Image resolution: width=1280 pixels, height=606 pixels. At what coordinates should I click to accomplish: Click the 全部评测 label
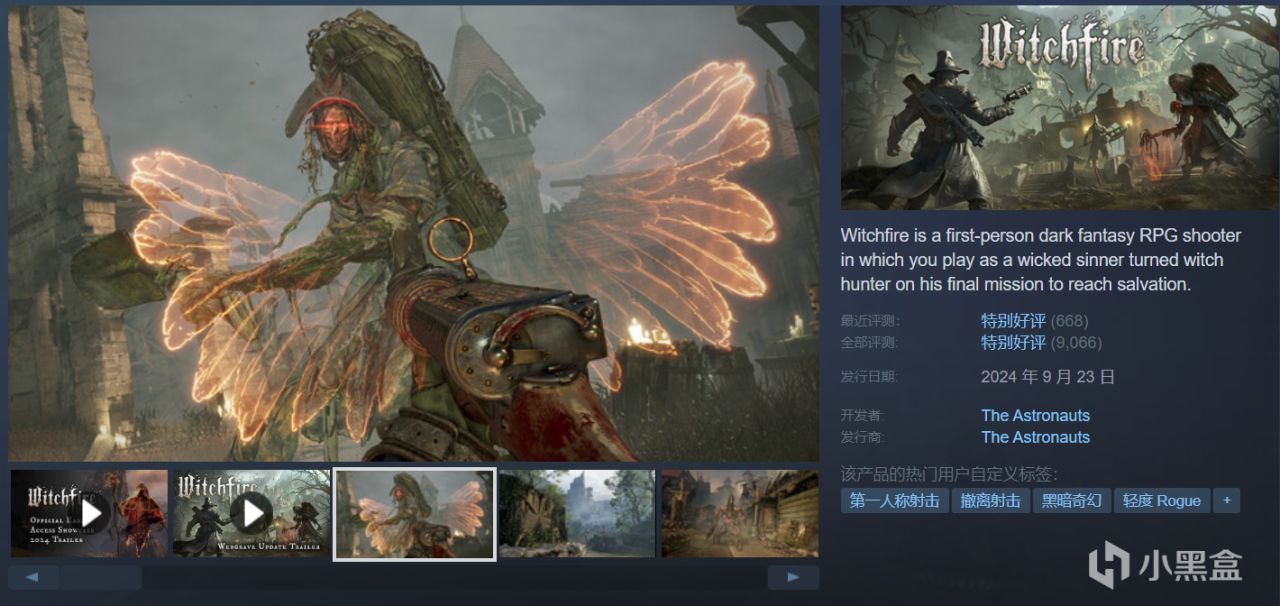(x=869, y=342)
